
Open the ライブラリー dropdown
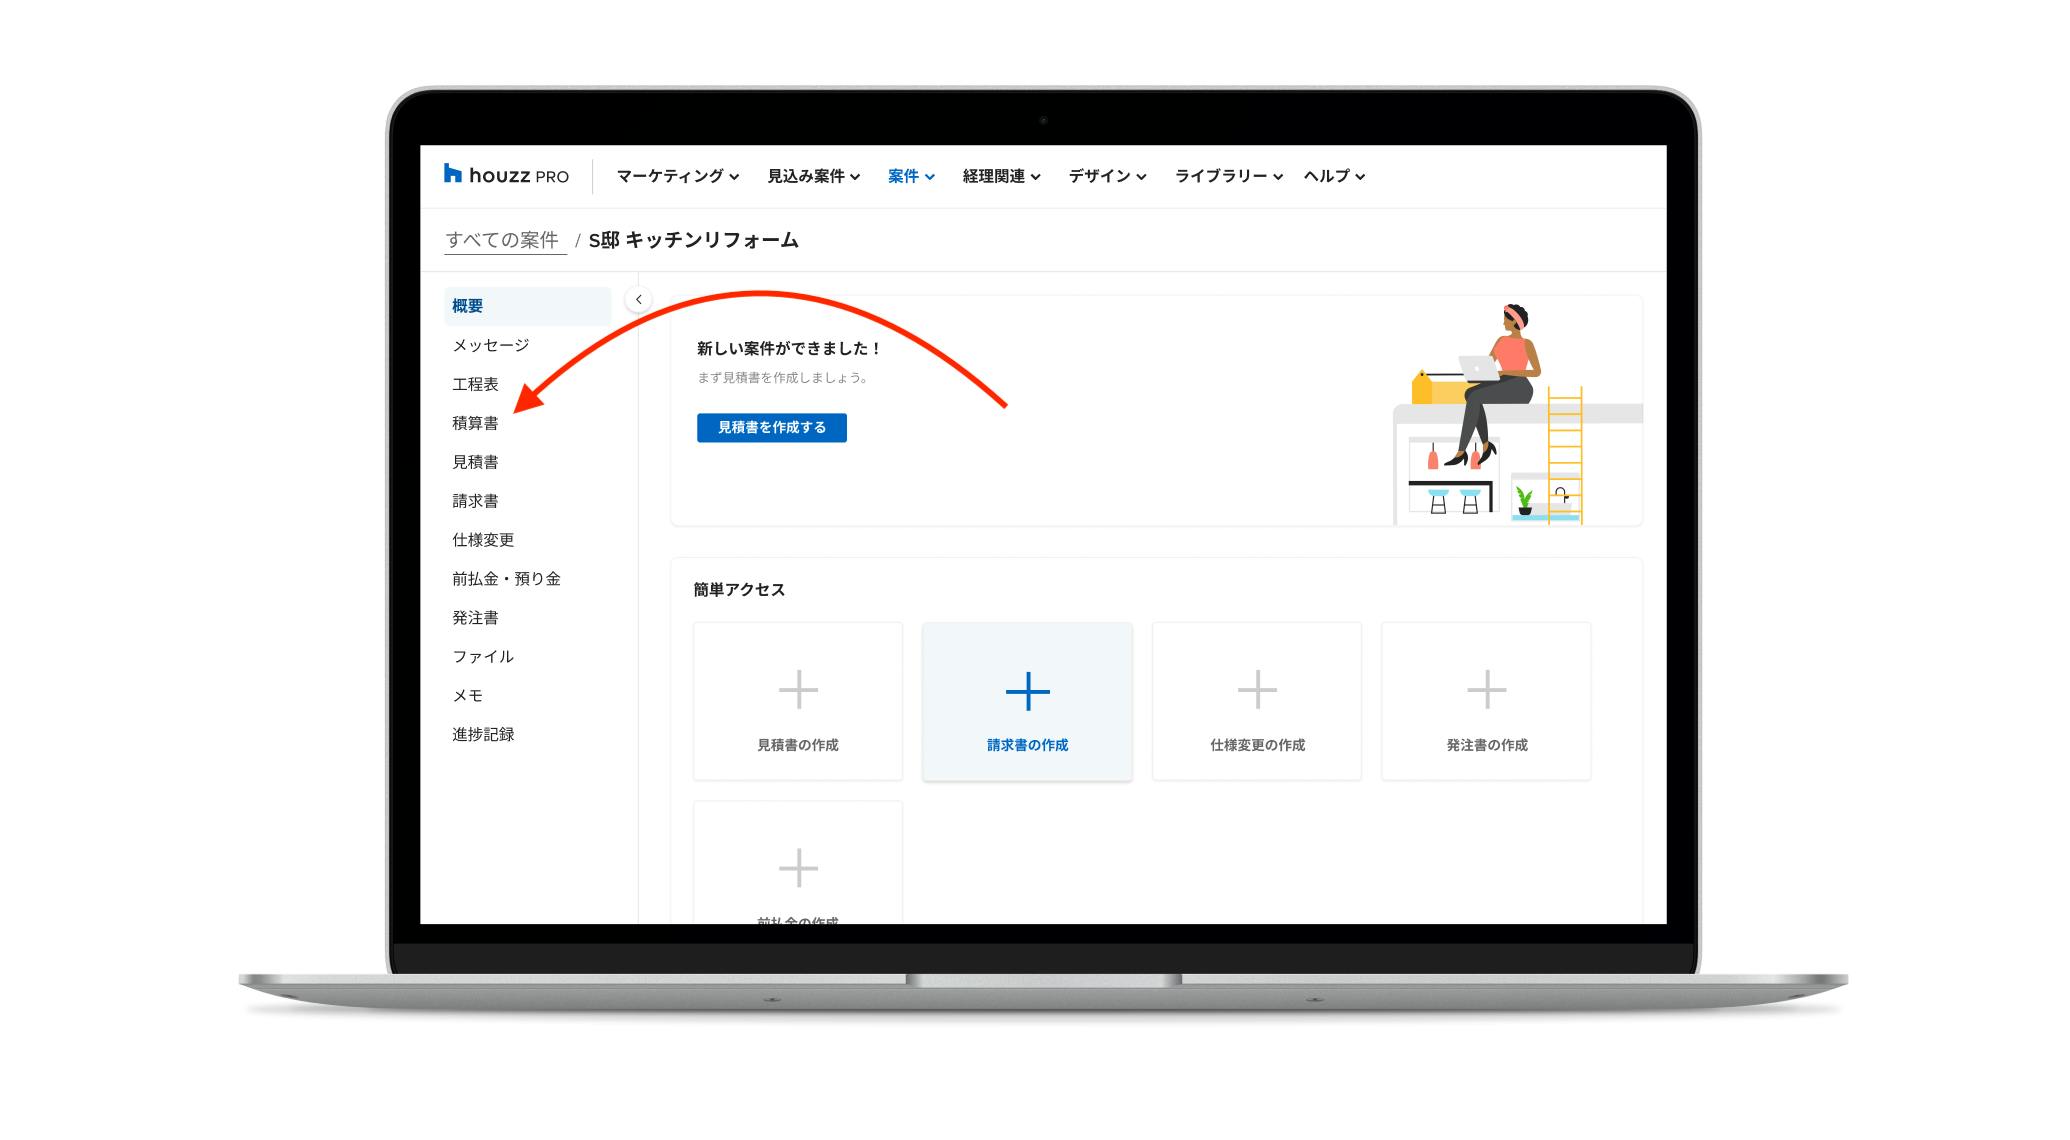click(1228, 176)
